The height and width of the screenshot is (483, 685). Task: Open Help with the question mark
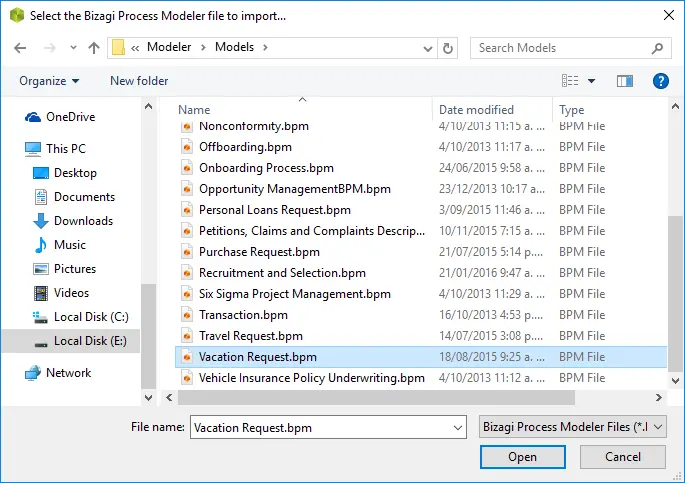coord(661,81)
